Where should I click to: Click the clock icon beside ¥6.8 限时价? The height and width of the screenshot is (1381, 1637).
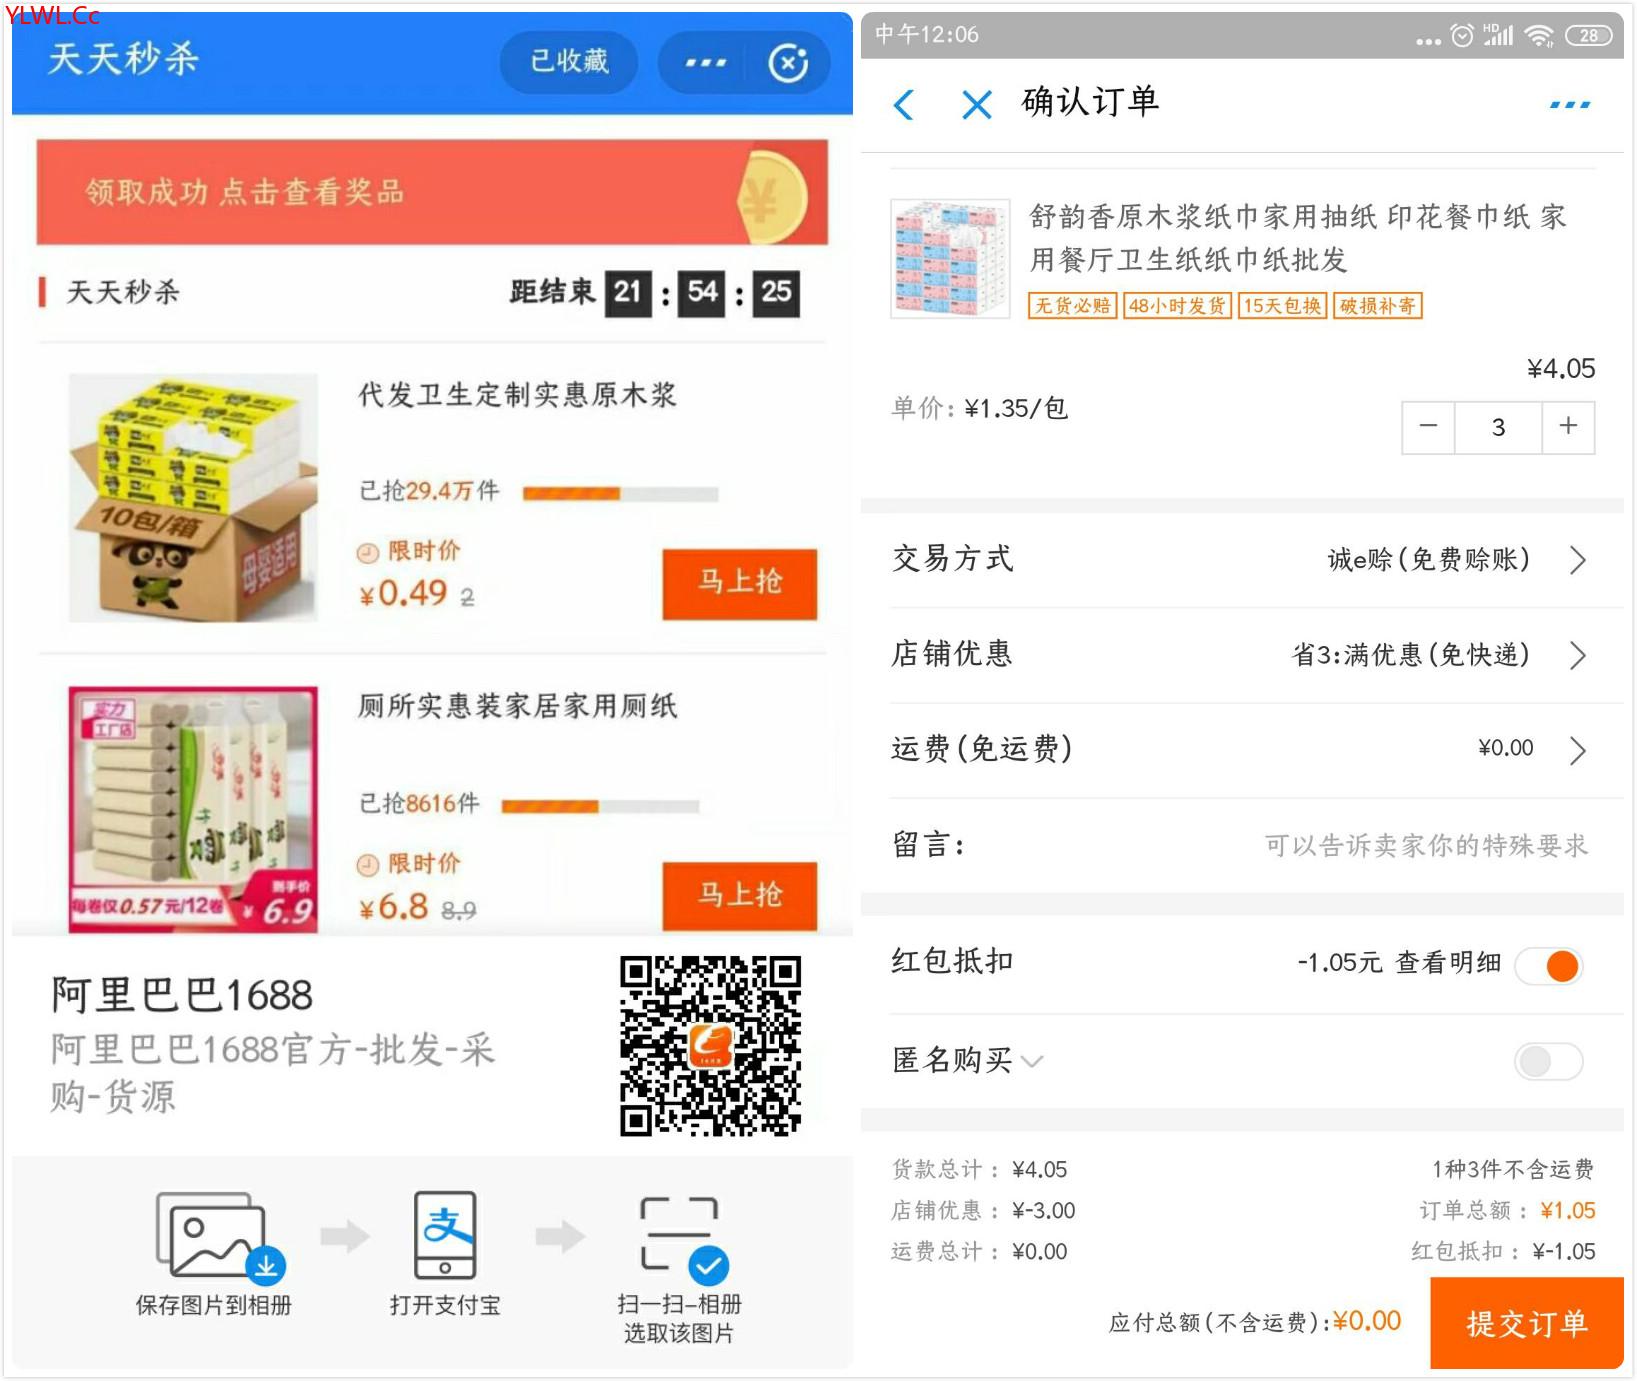(368, 865)
